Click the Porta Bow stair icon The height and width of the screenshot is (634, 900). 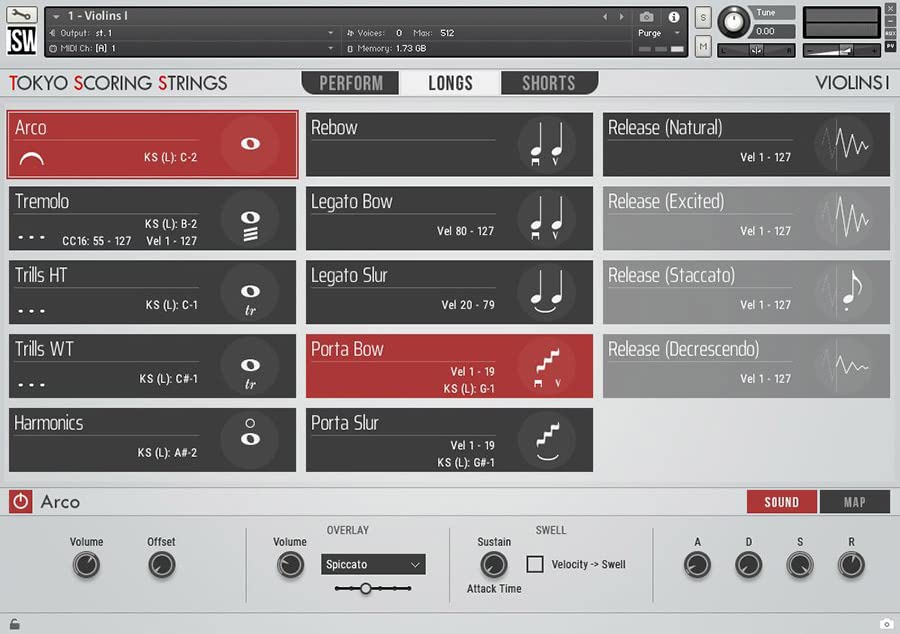coord(550,365)
